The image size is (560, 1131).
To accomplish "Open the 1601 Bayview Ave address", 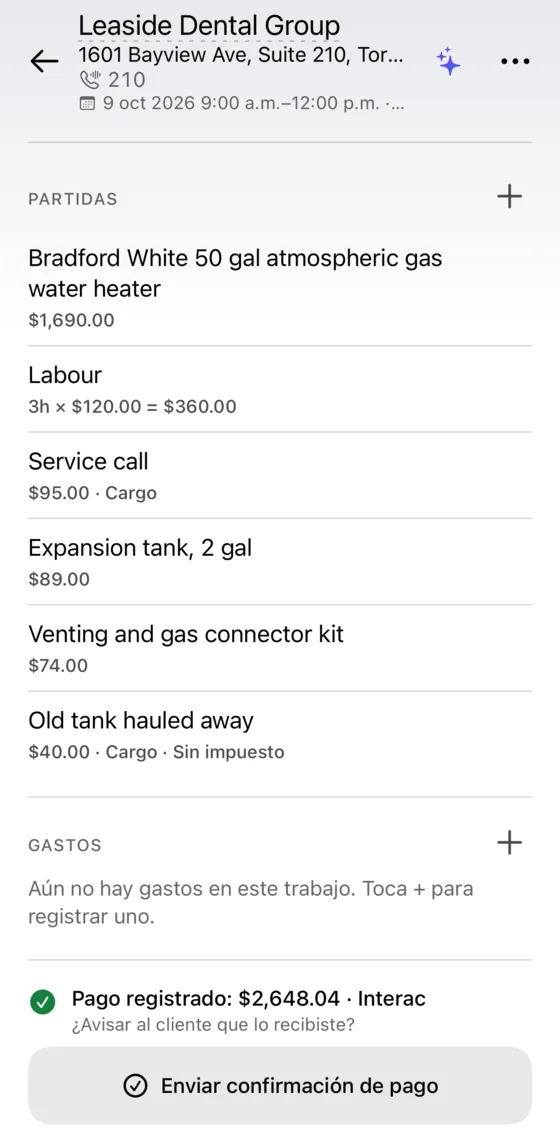I will pos(241,56).
